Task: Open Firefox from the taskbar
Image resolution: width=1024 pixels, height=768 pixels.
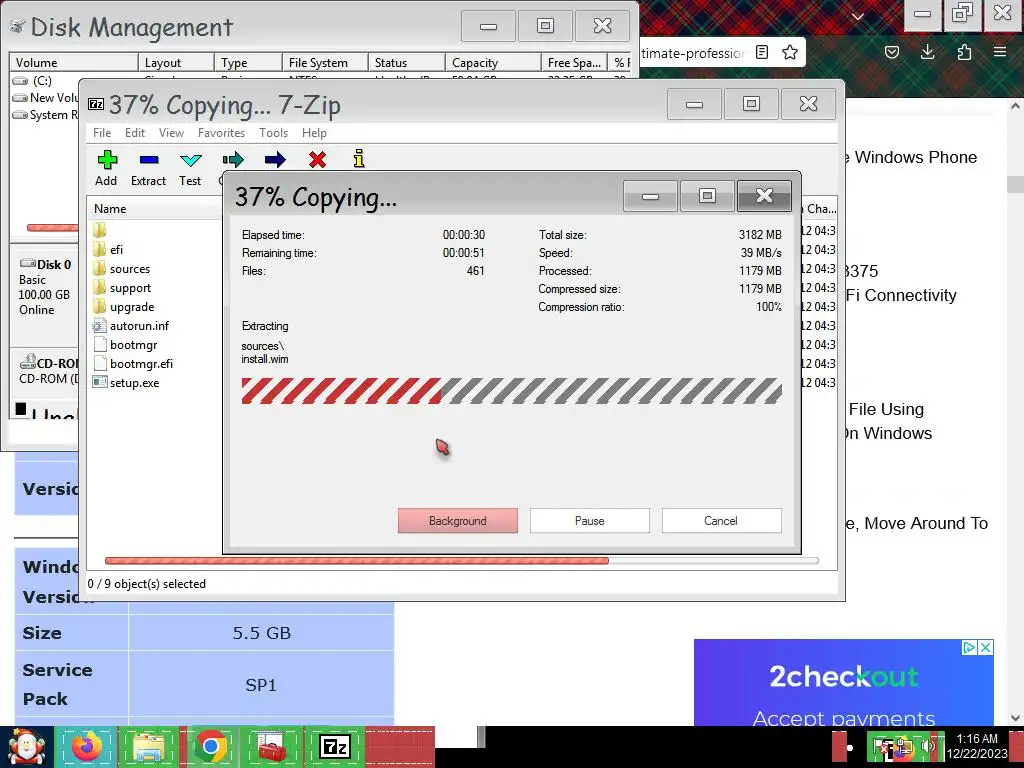Action: point(87,746)
